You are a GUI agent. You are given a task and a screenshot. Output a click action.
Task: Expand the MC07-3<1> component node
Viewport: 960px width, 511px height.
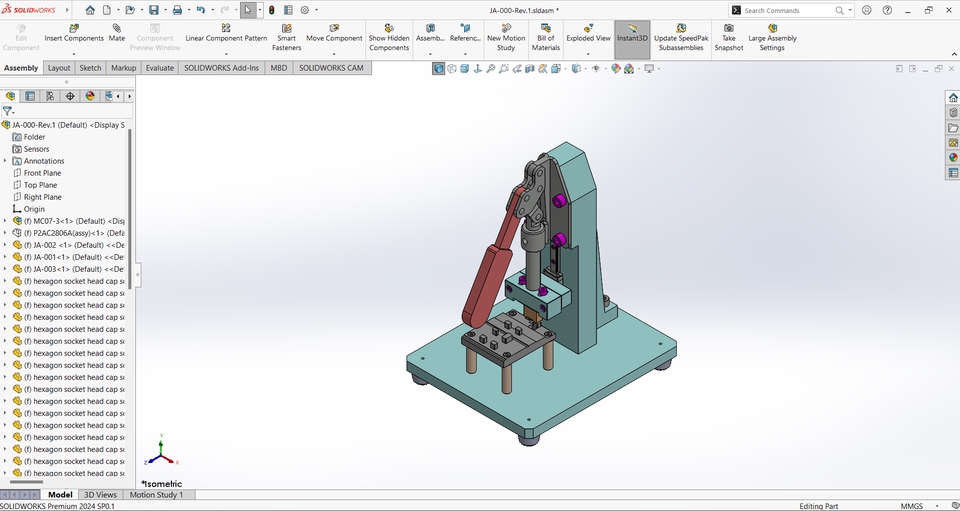click(6, 221)
